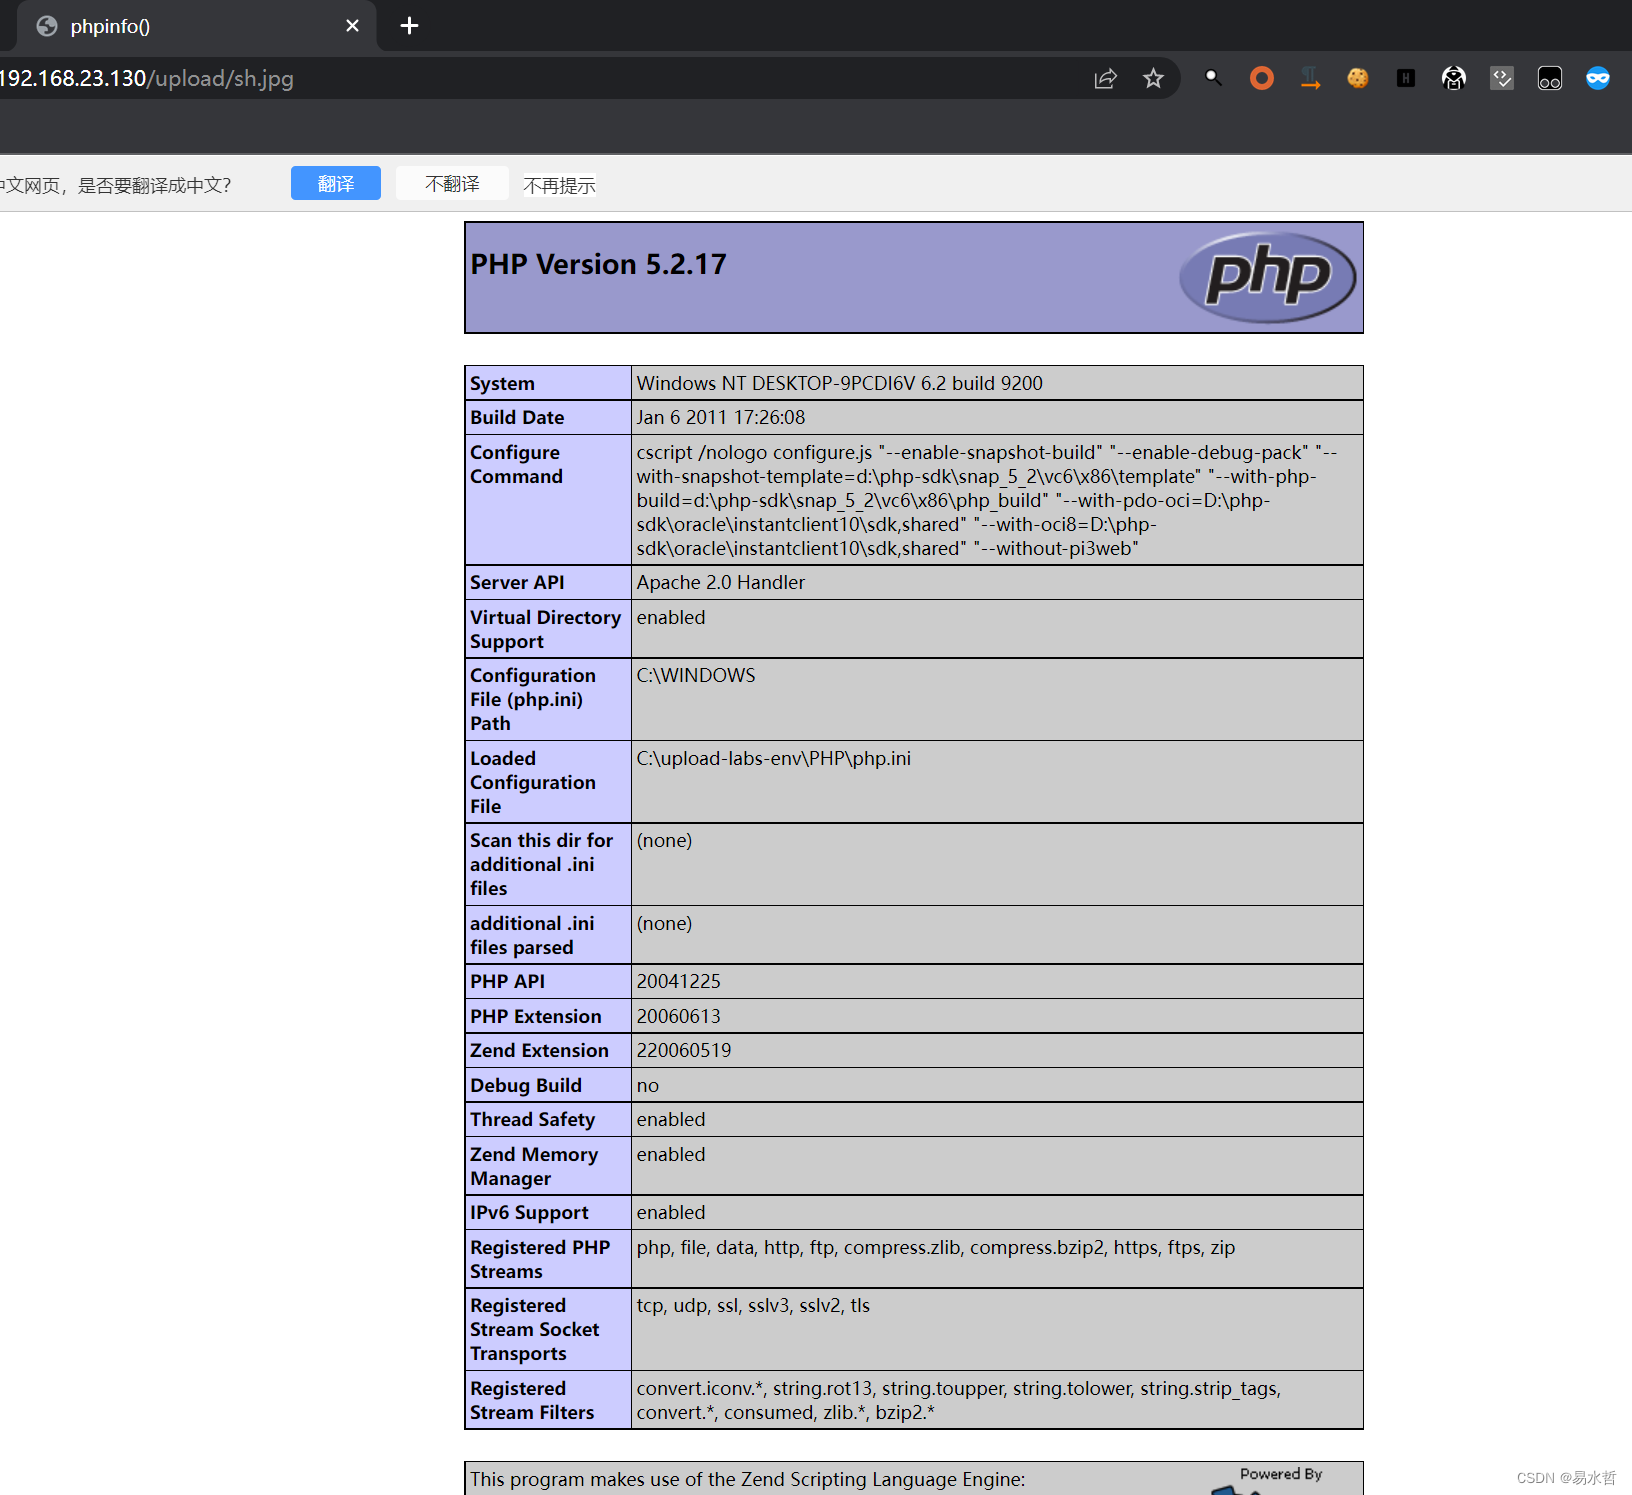The image size is (1632, 1495).
Task: Click the Zend Extension value 220060519
Action: click(x=684, y=1051)
